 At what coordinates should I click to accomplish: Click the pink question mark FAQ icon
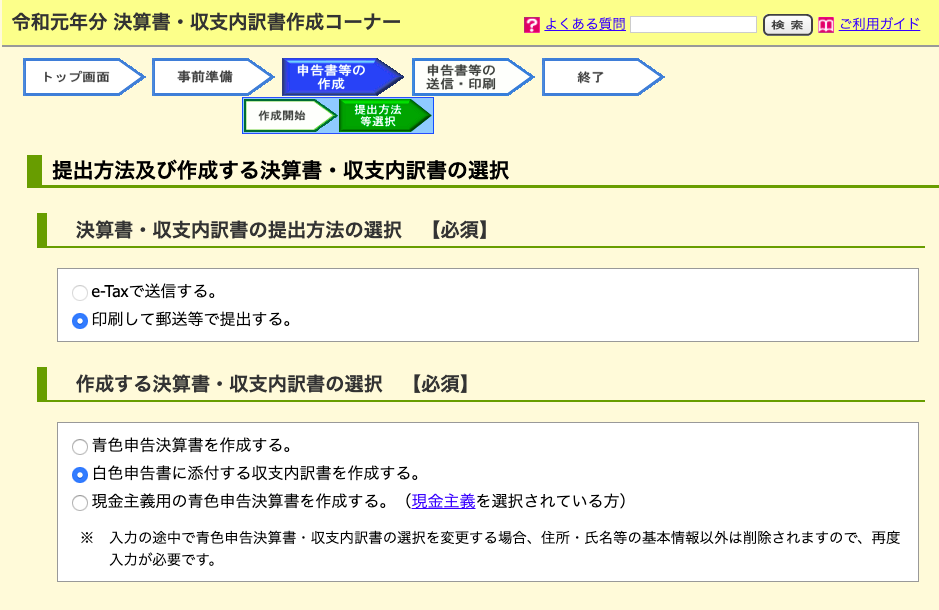(531, 25)
